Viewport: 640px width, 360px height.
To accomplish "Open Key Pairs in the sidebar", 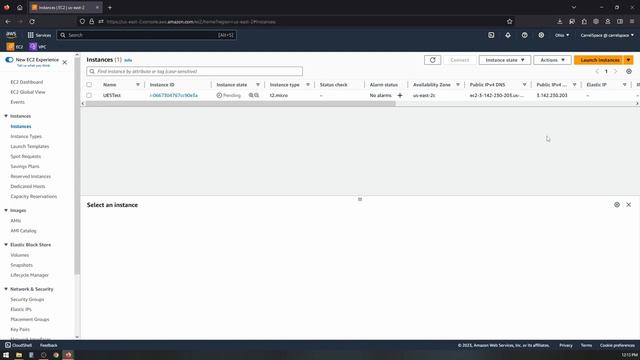I will 20,329.
